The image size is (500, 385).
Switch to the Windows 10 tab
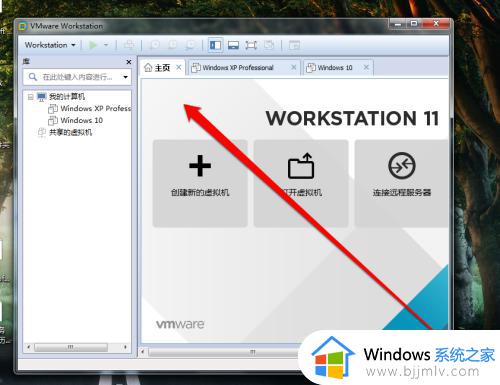(x=335, y=68)
